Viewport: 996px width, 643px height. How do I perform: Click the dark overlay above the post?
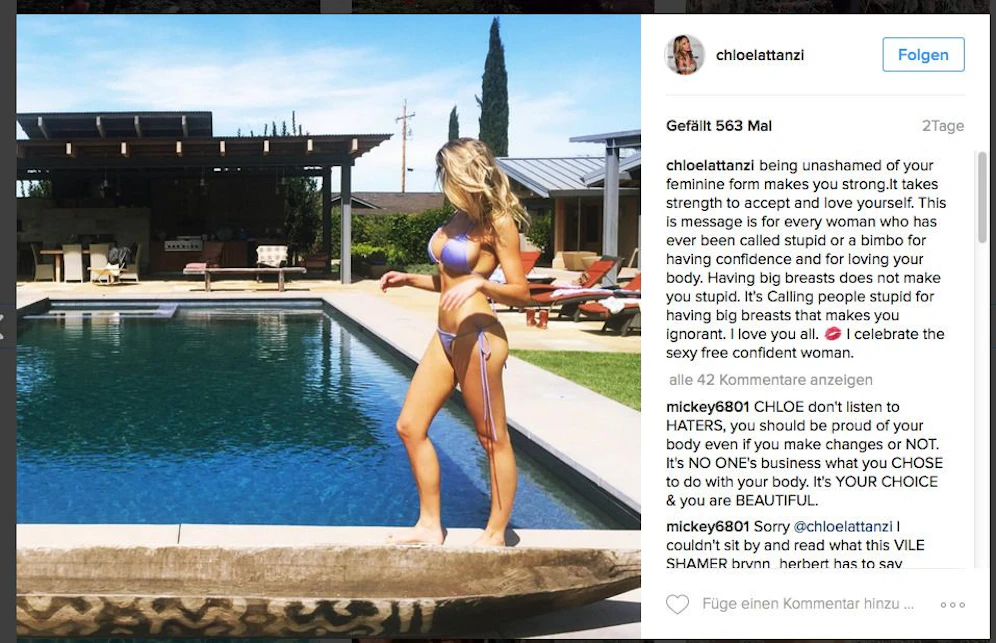pyautogui.click(x=498, y=6)
